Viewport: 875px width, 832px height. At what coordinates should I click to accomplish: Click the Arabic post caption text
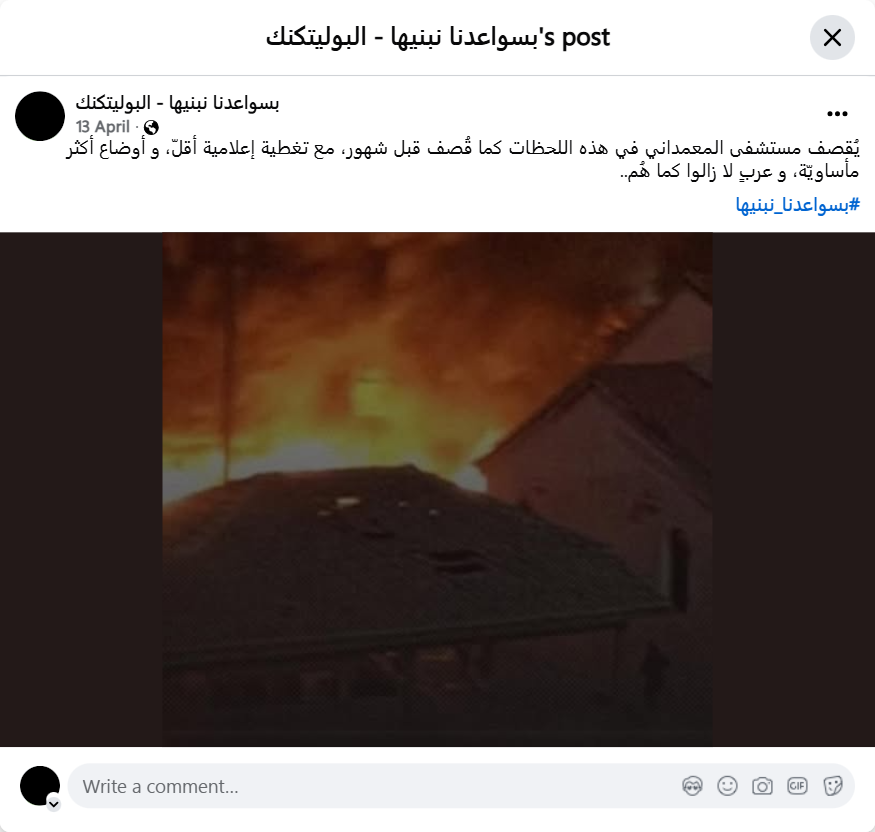(463, 160)
